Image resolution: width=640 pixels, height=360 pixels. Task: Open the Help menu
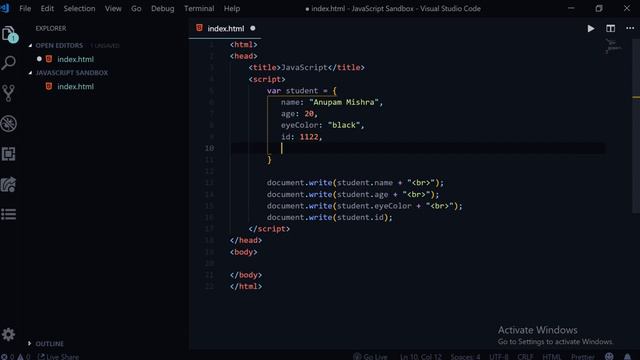click(x=232, y=8)
